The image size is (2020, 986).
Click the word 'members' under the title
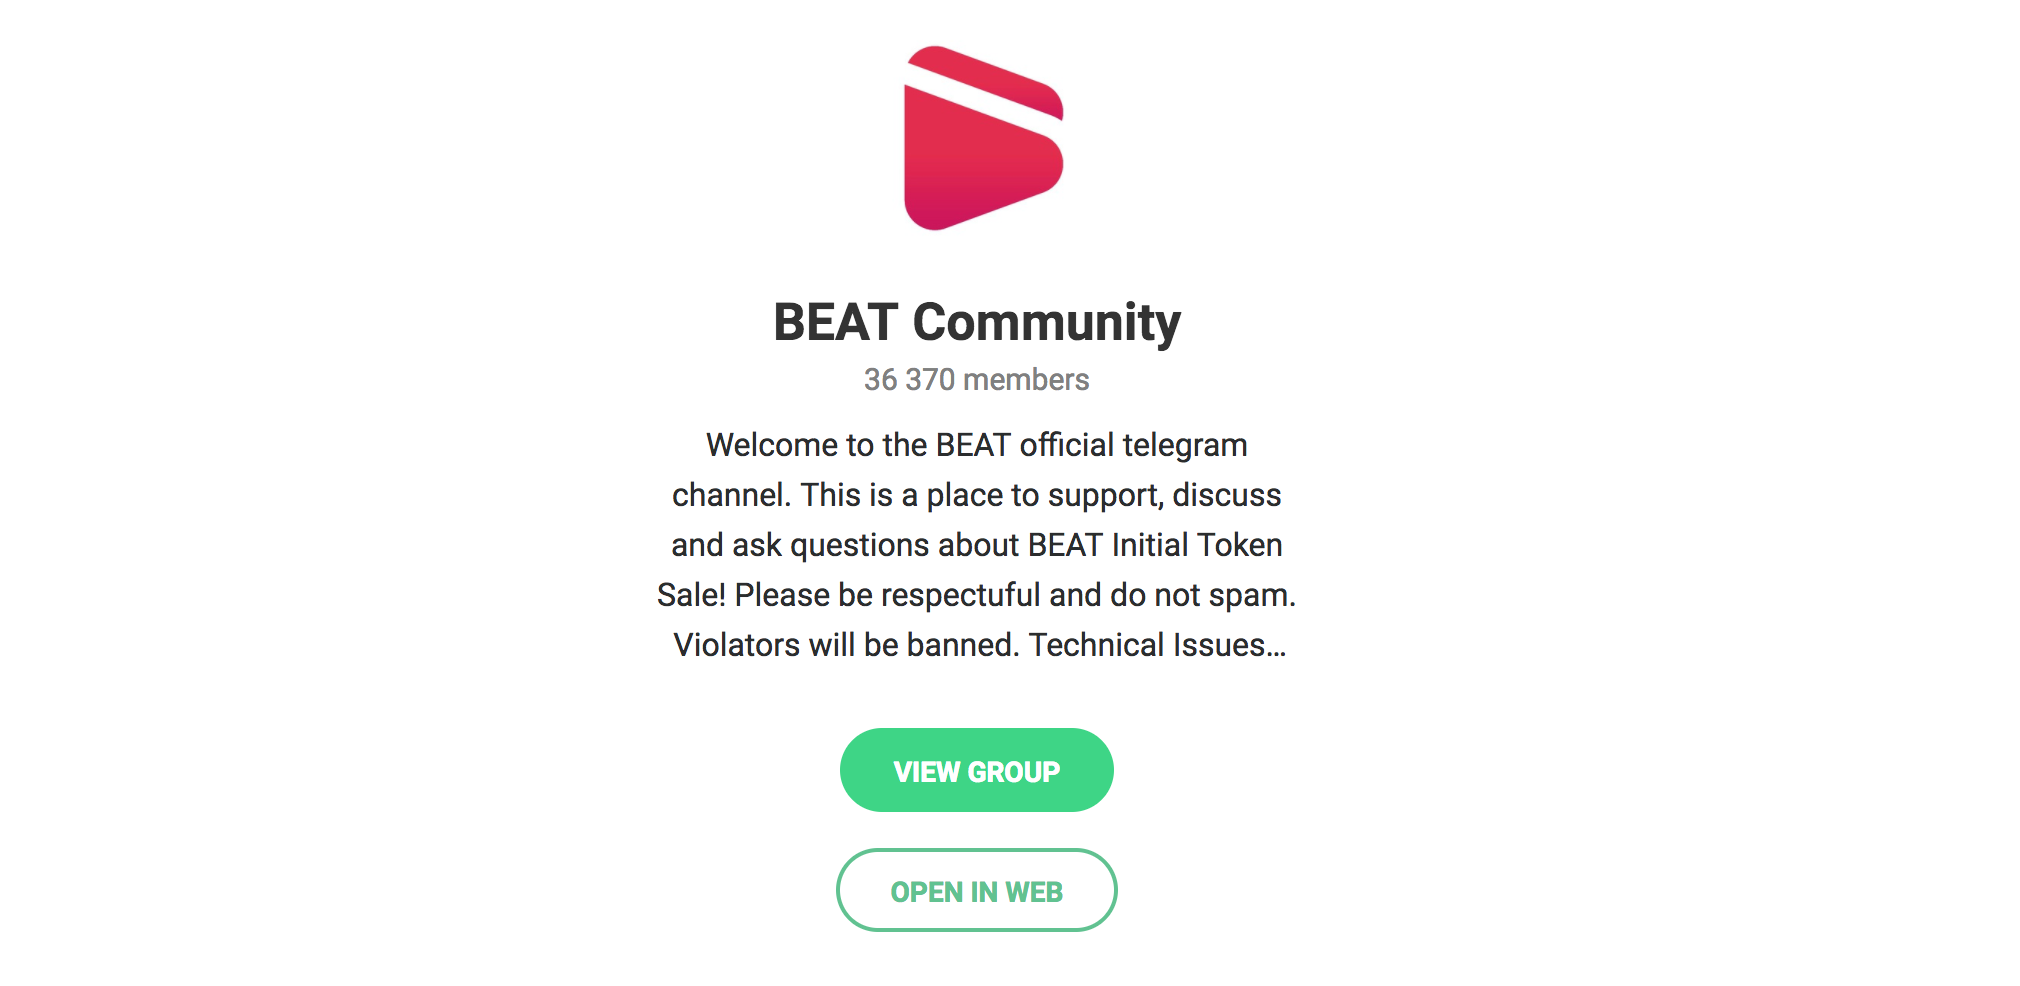pos(1026,380)
